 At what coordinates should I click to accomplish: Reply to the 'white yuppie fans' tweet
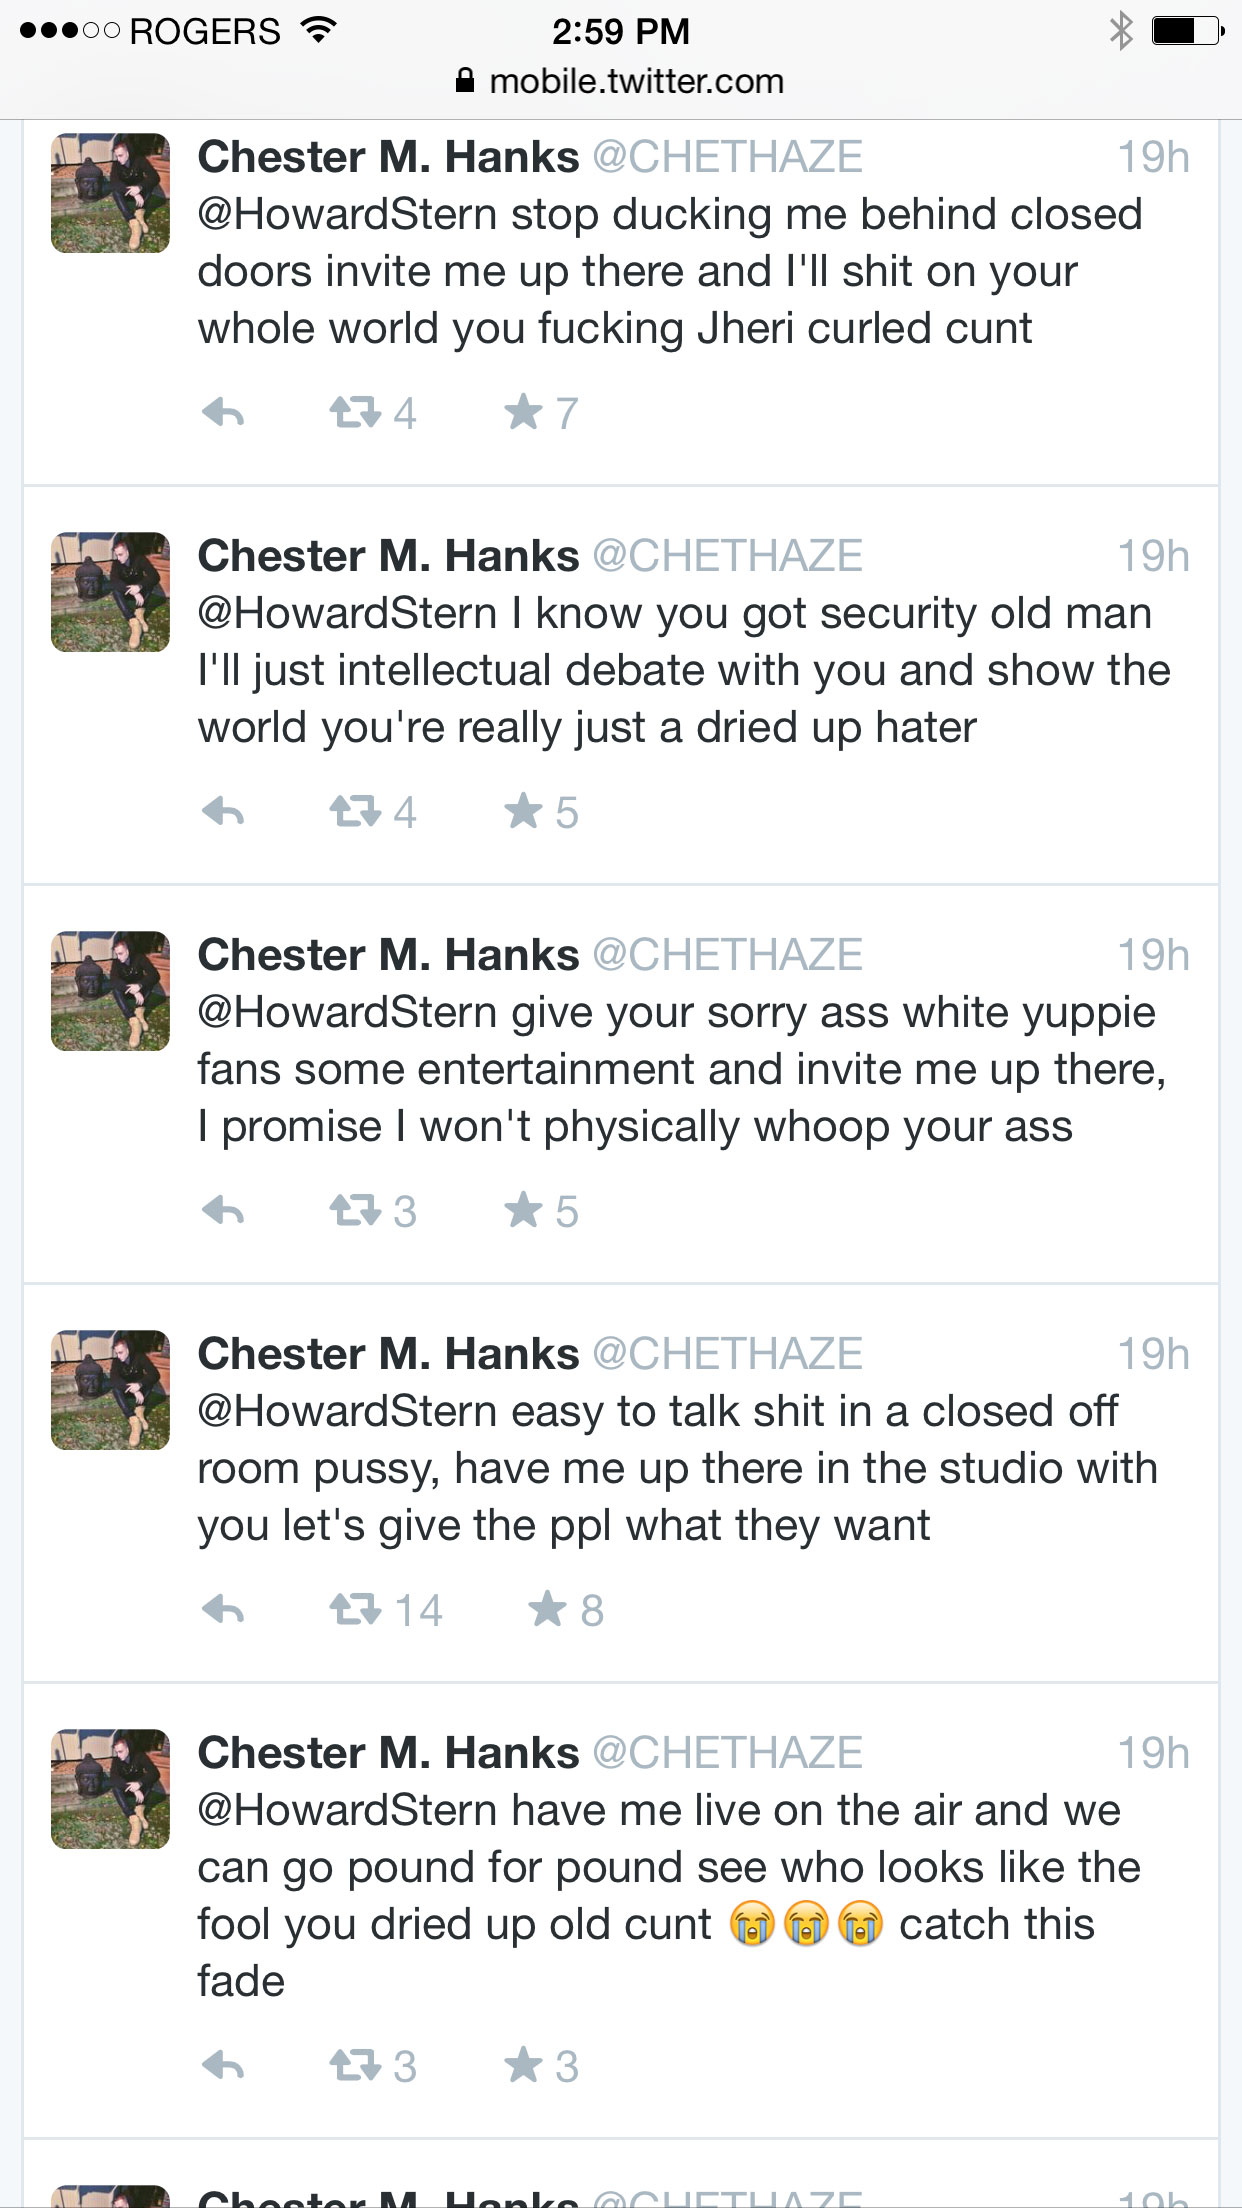pos(223,1210)
